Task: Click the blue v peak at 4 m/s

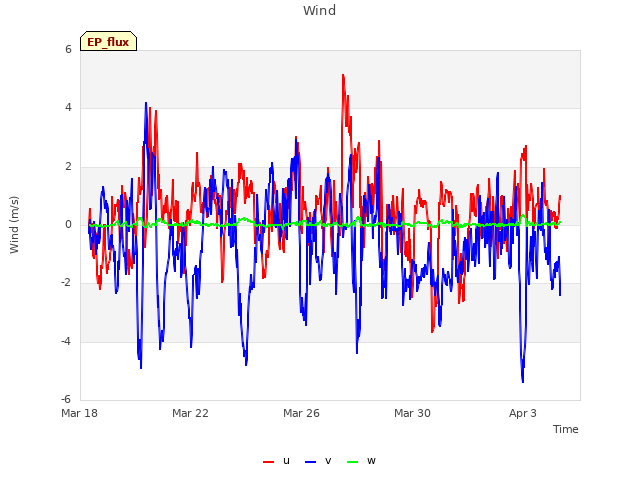Action: 146,104
